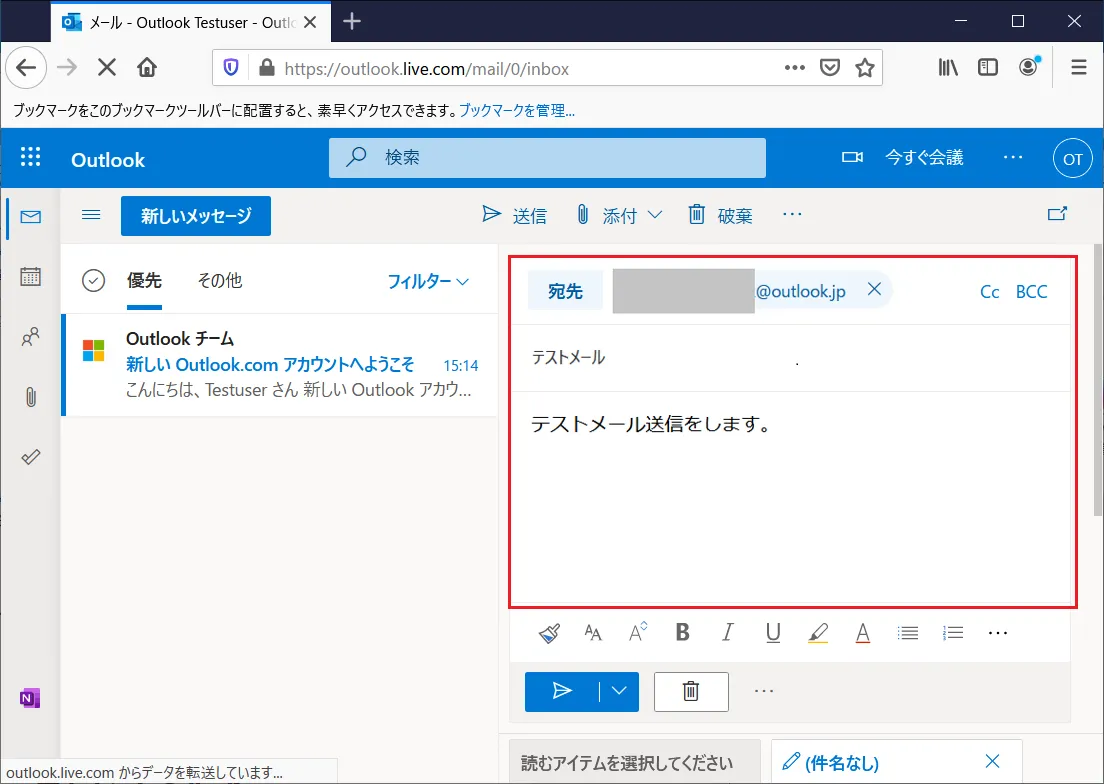Close the (件名なし) draft tab
The height and width of the screenshot is (784, 1104).
point(993,761)
